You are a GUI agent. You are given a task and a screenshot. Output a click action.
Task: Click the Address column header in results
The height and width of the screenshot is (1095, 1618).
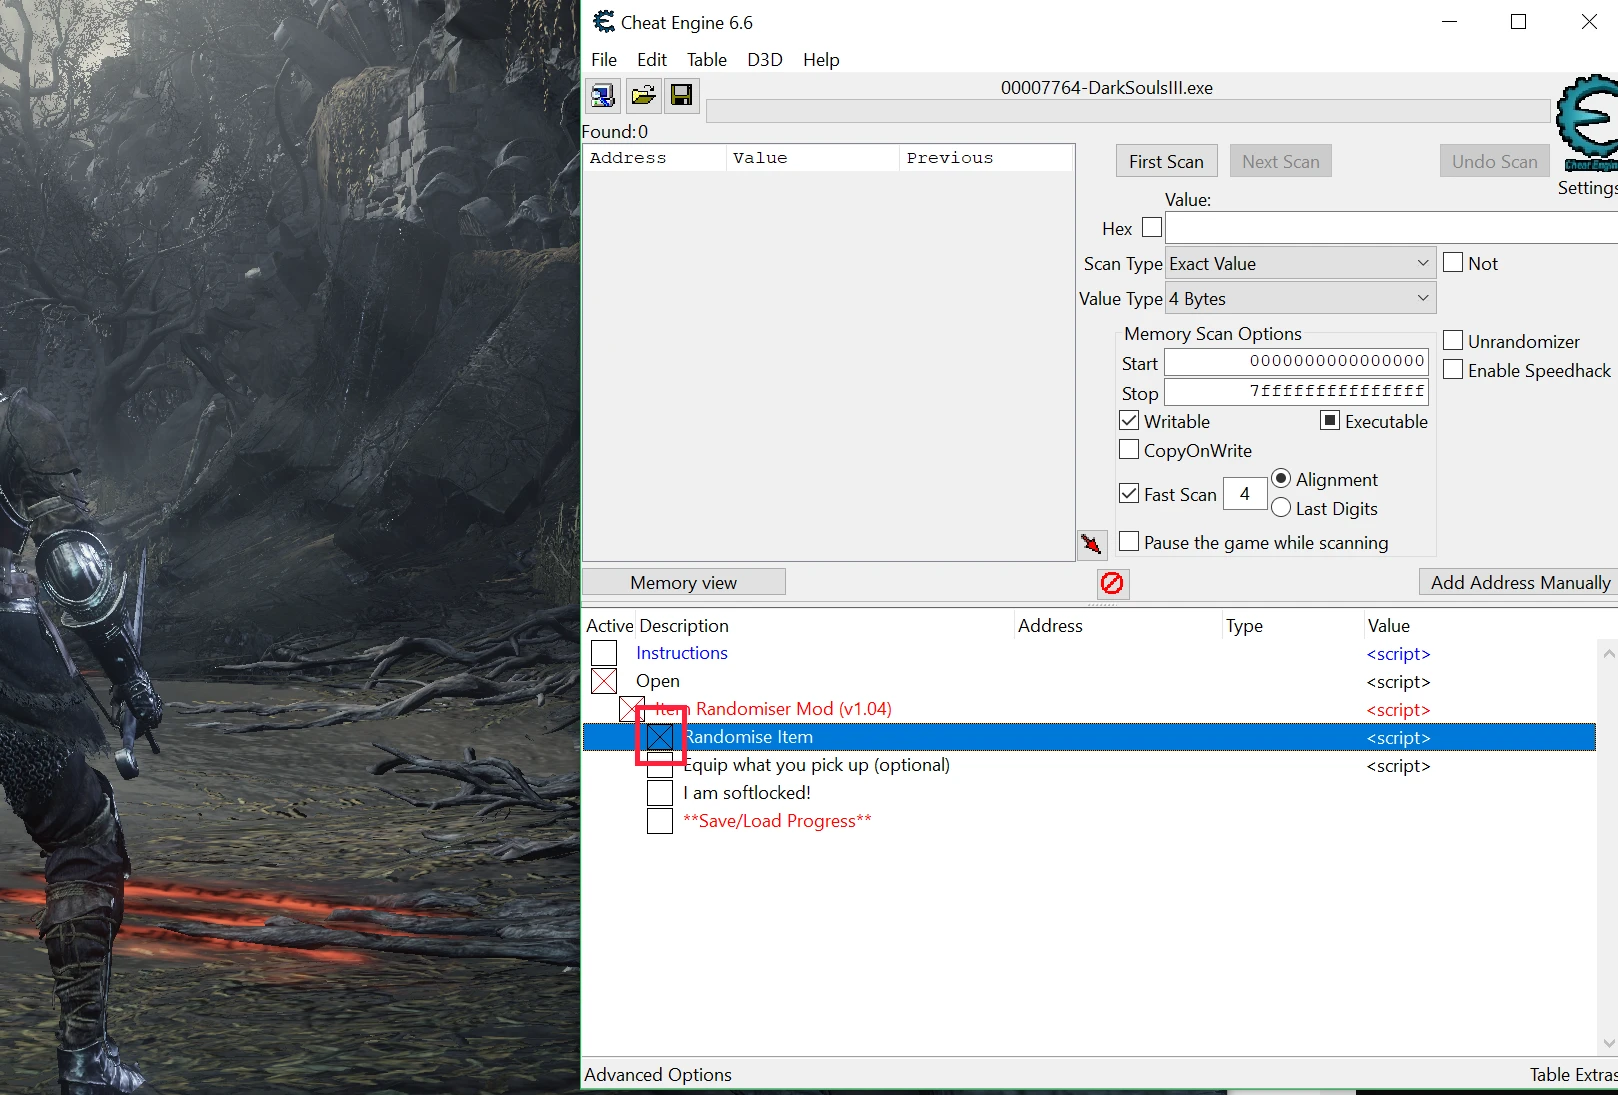point(655,158)
